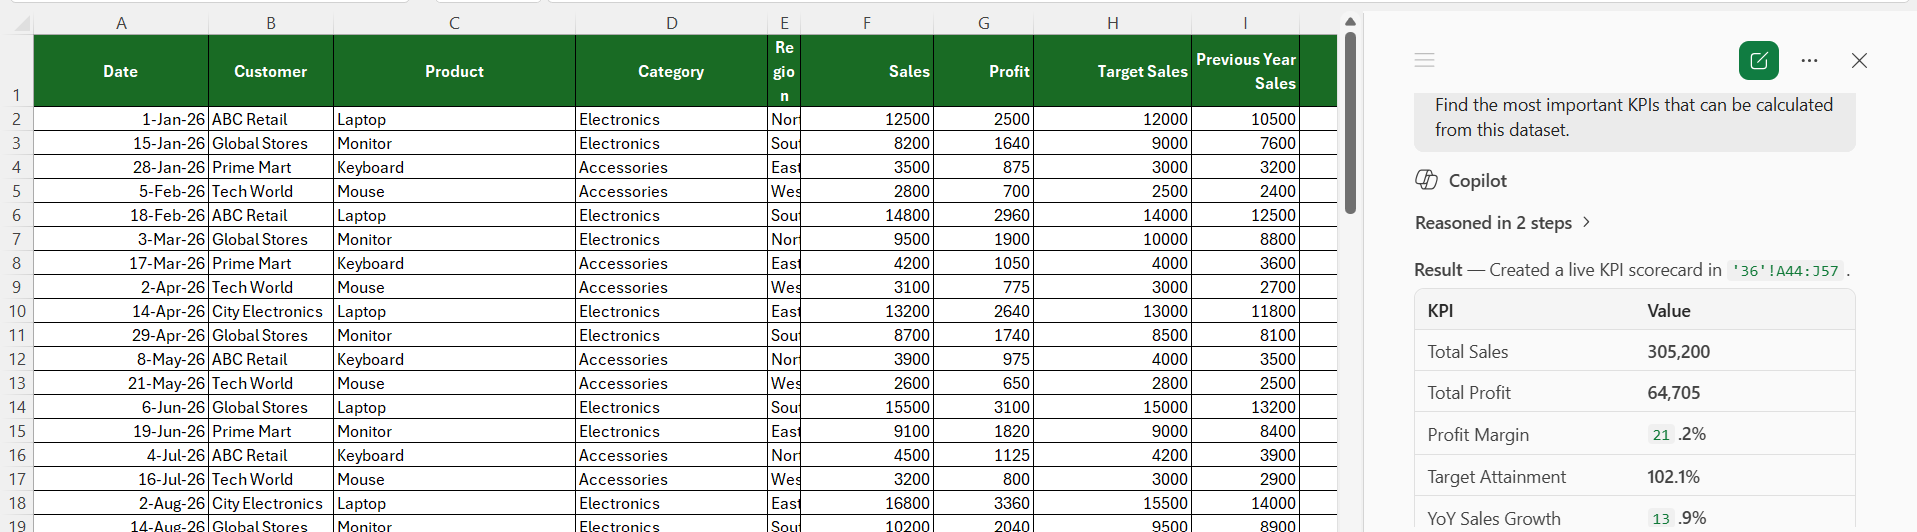Select column I header
1917x532 pixels.
tap(1245, 23)
